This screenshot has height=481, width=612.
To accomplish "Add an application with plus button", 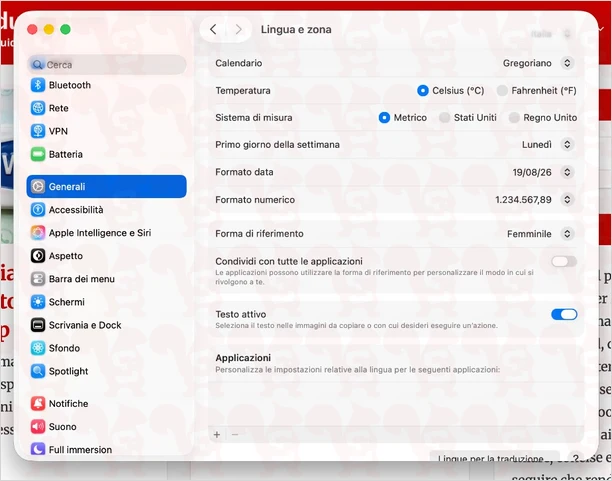I will [217, 435].
